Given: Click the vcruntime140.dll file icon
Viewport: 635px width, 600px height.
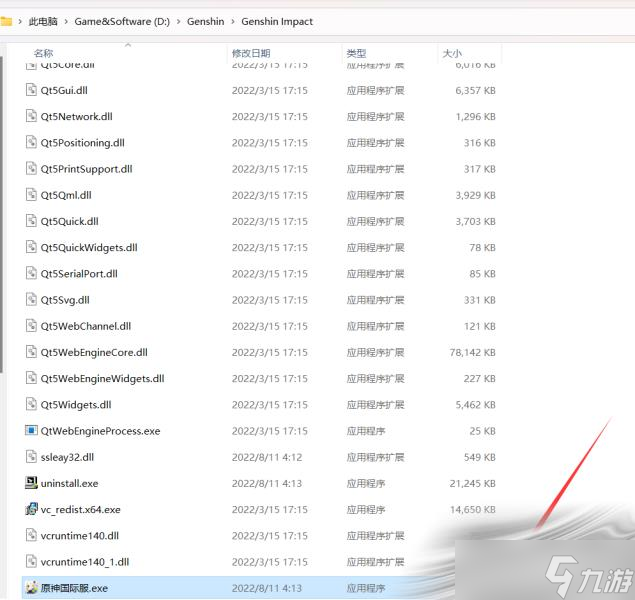Looking at the screenshot, I should click(x=31, y=535).
